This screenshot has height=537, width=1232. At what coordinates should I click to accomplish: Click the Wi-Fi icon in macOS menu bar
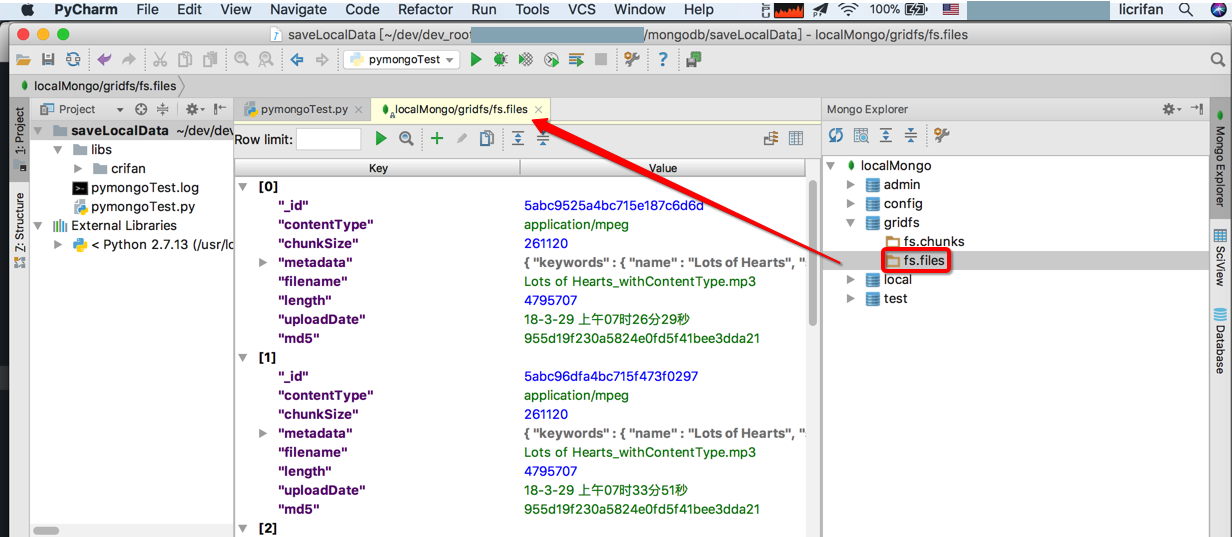click(x=848, y=10)
